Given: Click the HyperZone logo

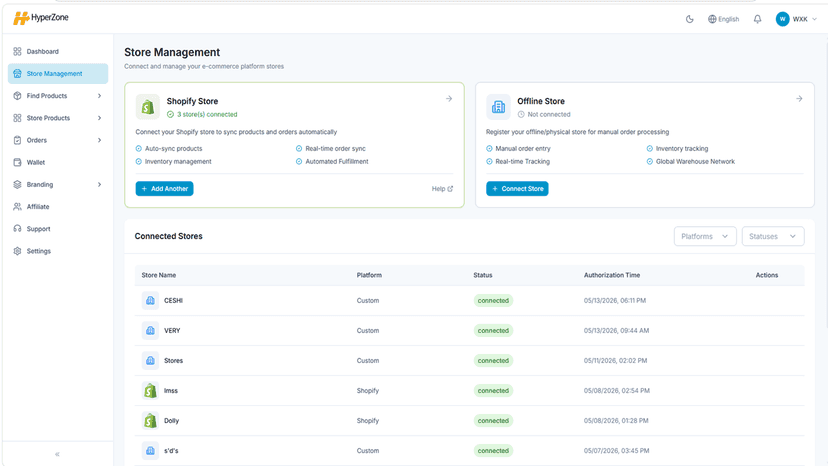Looking at the screenshot, I should (41, 18).
